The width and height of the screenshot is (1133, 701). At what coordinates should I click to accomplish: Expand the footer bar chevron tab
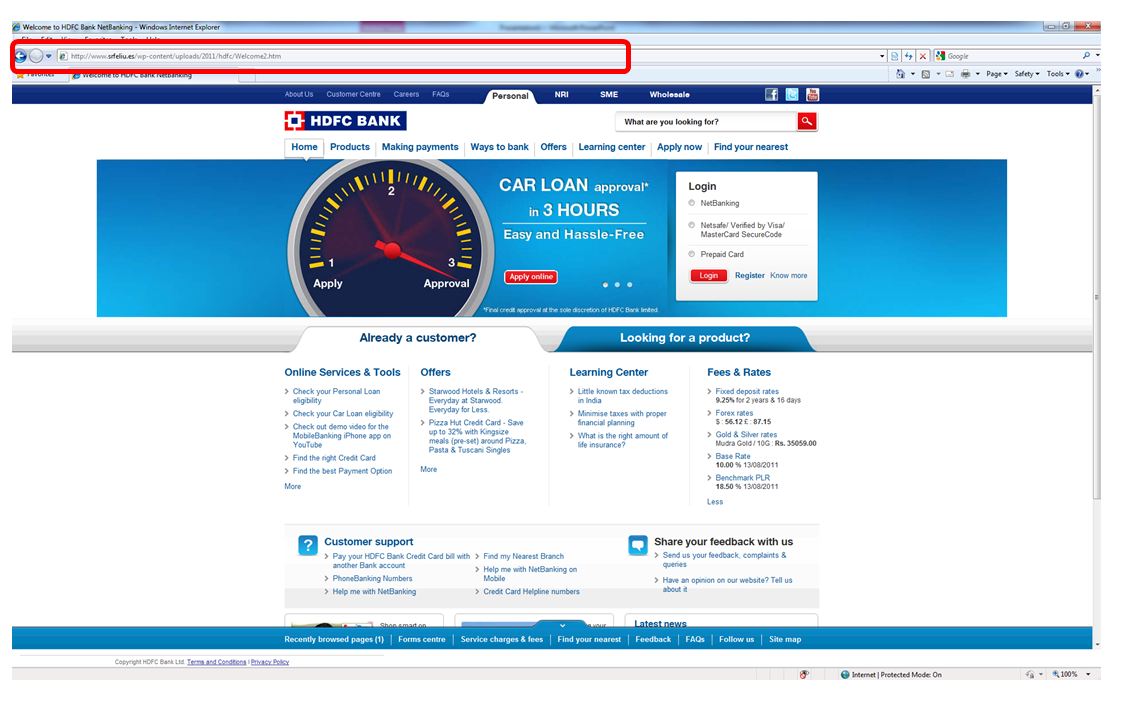[x=562, y=625]
